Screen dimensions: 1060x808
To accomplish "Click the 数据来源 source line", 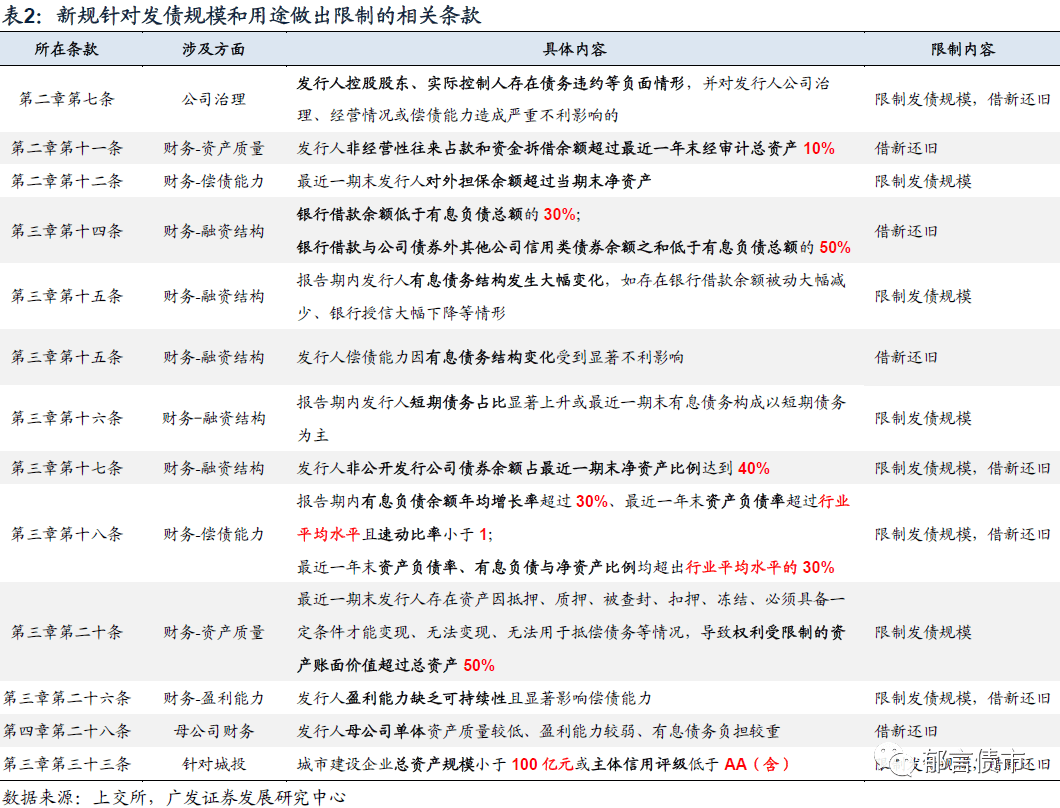I will [x=174, y=796].
